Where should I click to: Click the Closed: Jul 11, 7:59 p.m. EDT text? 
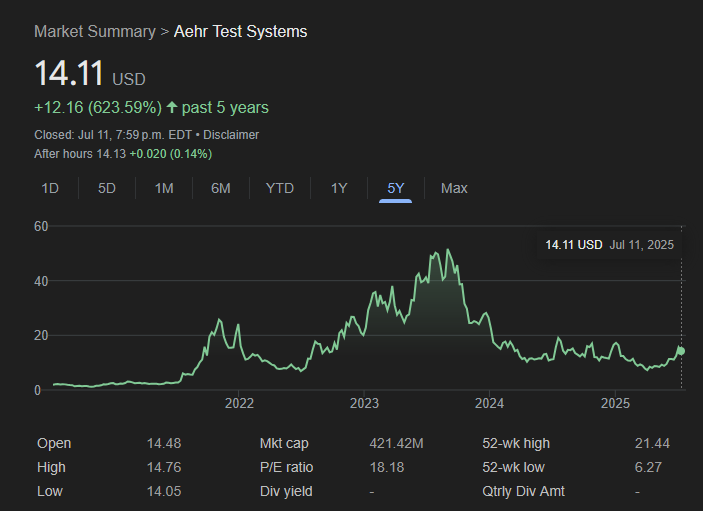113,135
